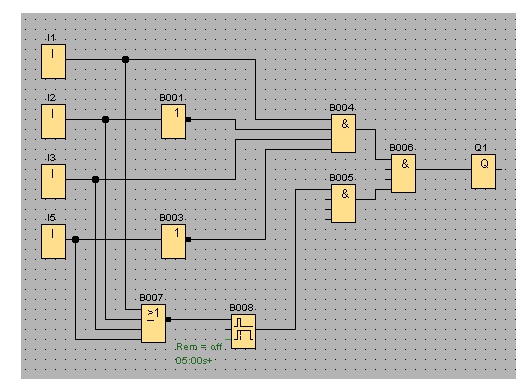
Task: Select the I2 input block
Action: click(53, 122)
